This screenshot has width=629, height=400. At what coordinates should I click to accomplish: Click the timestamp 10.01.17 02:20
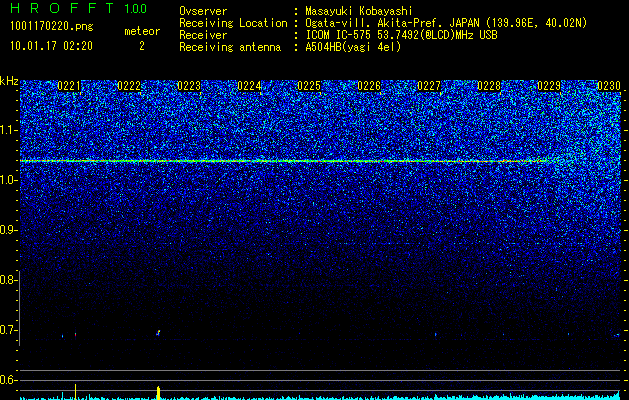pos(51,46)
